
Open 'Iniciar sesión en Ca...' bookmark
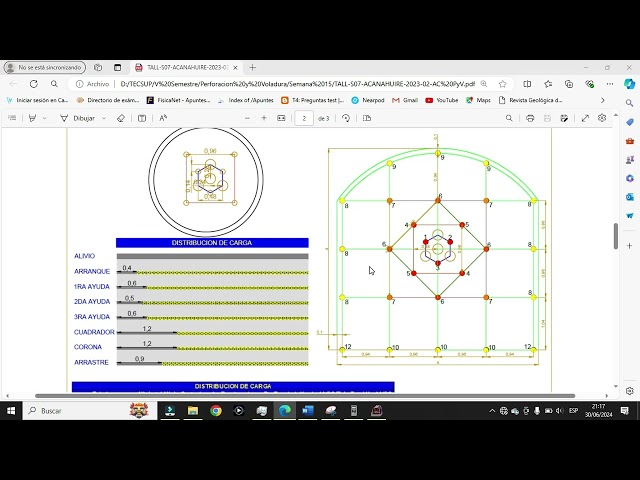coord(38,100)
